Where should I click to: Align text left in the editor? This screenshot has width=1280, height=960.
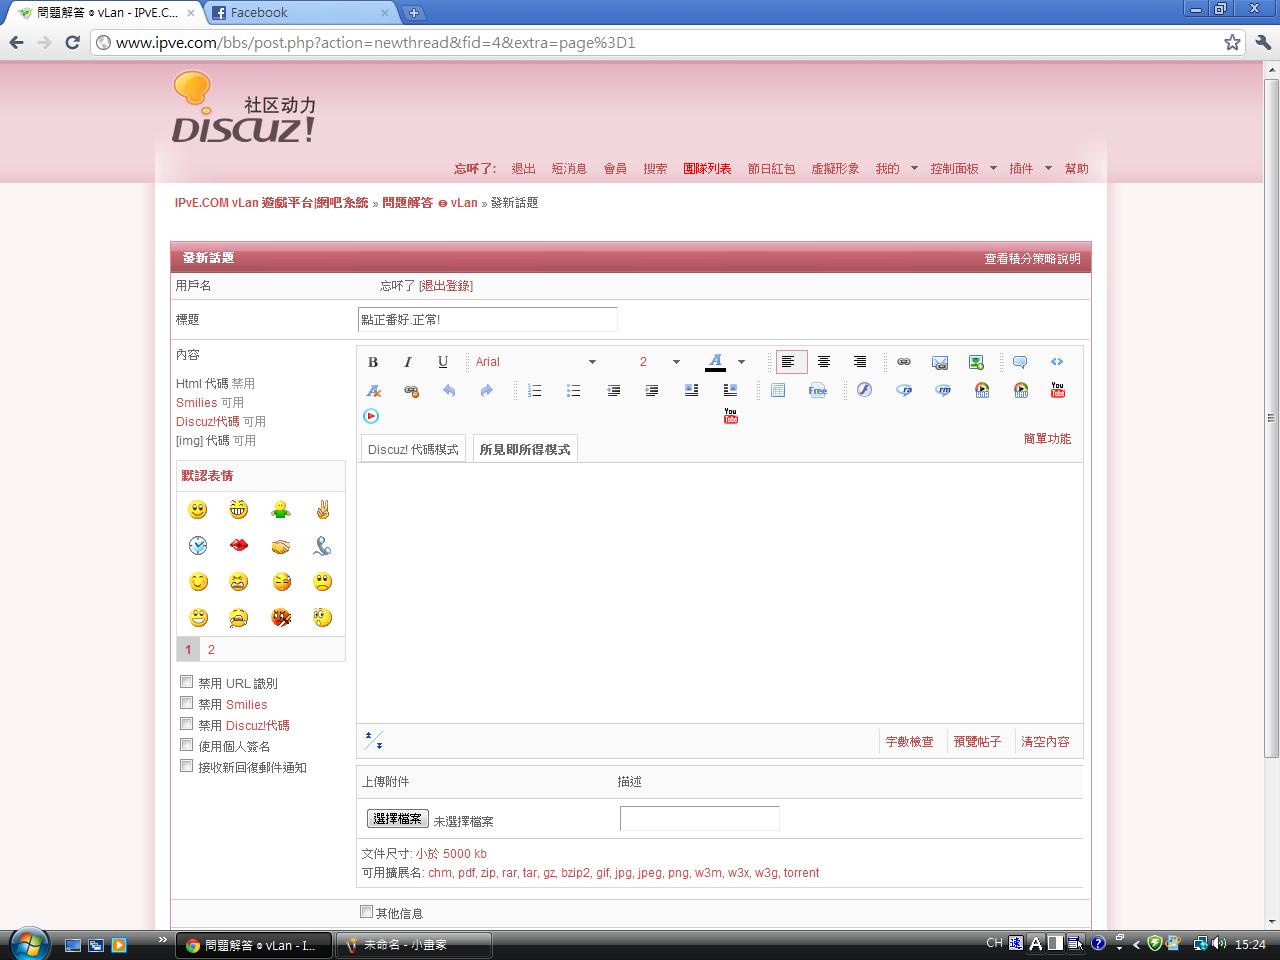789,362
